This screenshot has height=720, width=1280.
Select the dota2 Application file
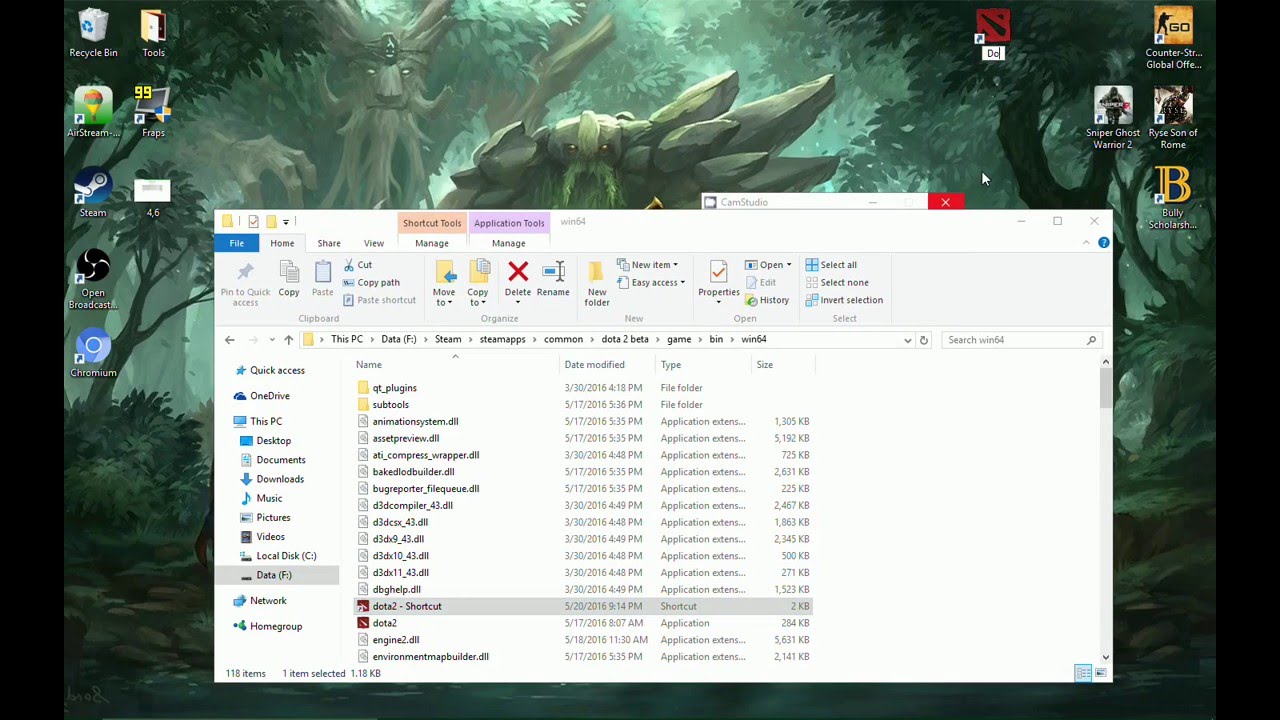pos(384,623)
